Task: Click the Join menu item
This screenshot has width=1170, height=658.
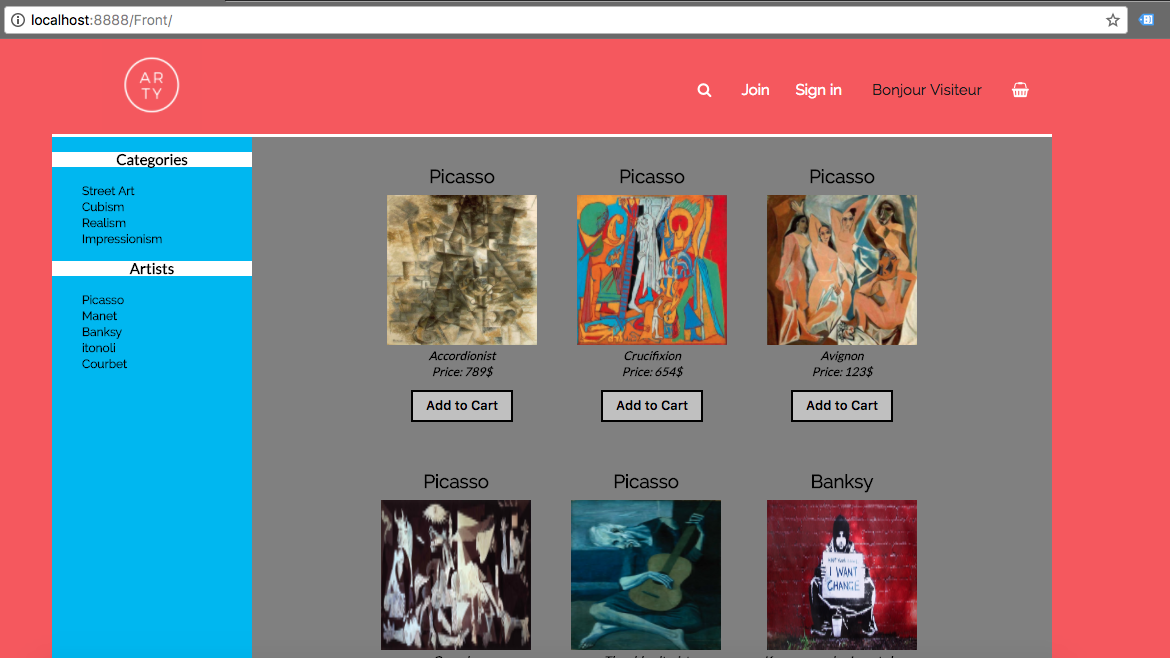Action: [x=755, y=90]
